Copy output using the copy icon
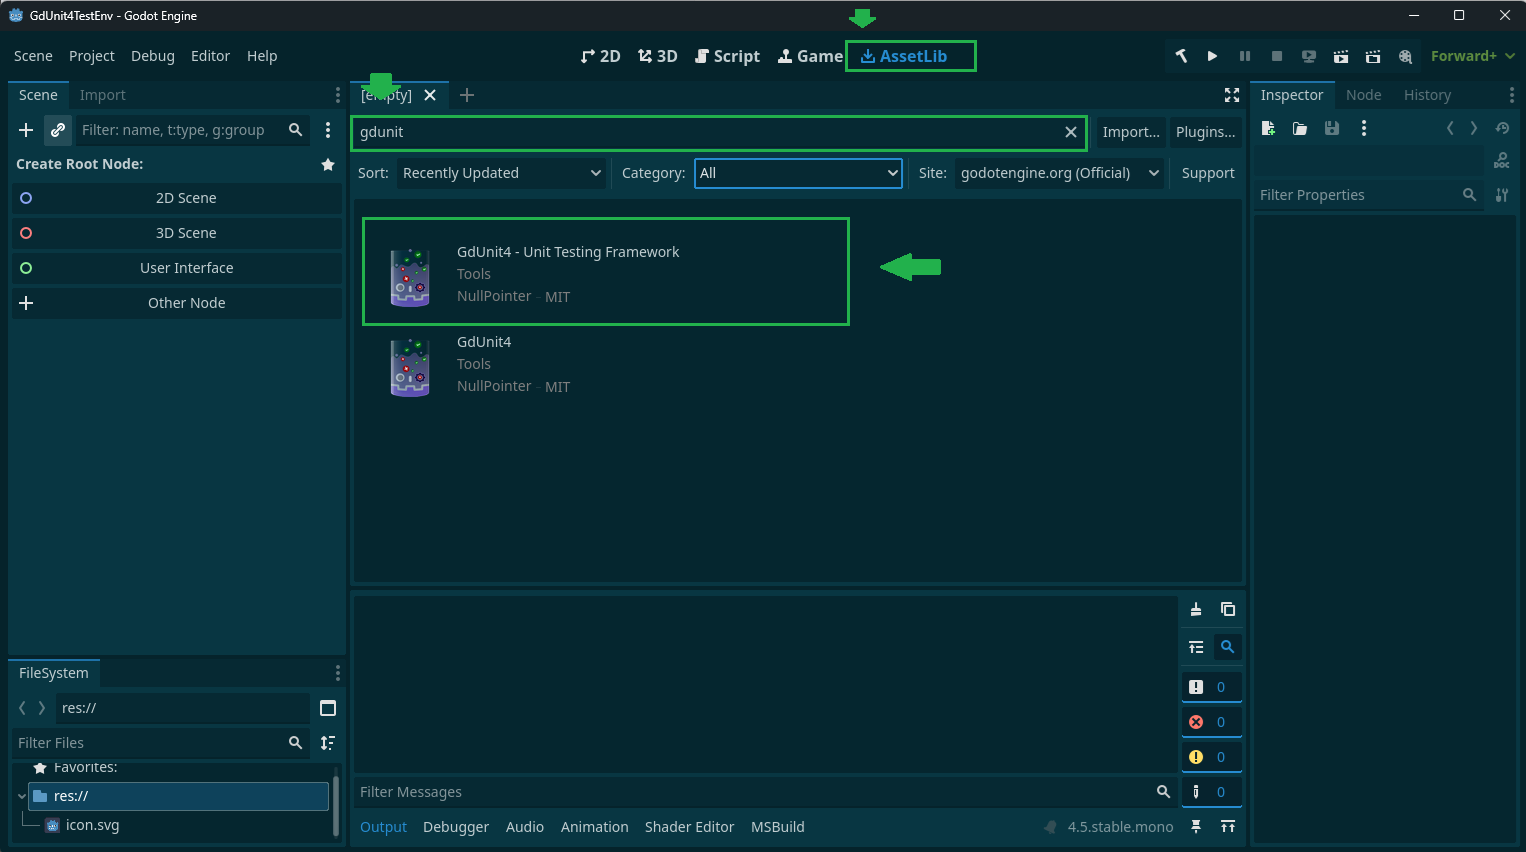Viewport: 1526px width, 852px height. pyautogui.click(x=1228, y=609)
